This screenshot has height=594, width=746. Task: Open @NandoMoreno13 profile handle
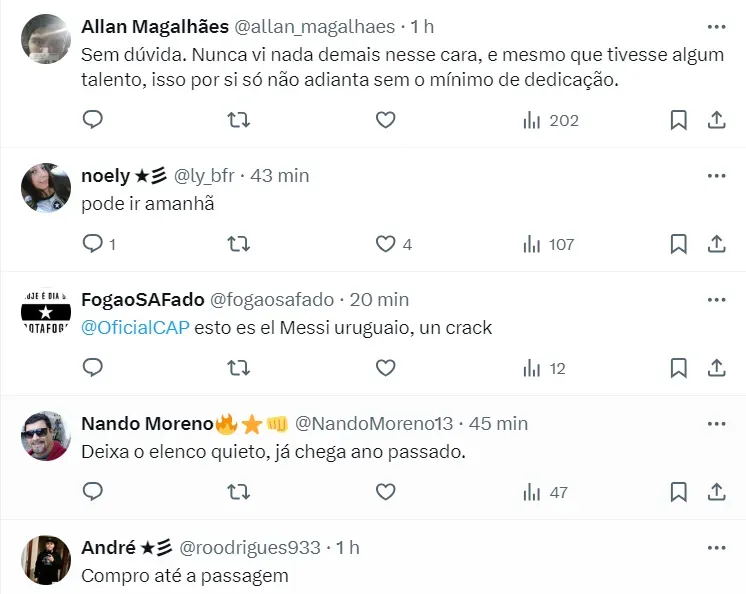tap(374, 423)
